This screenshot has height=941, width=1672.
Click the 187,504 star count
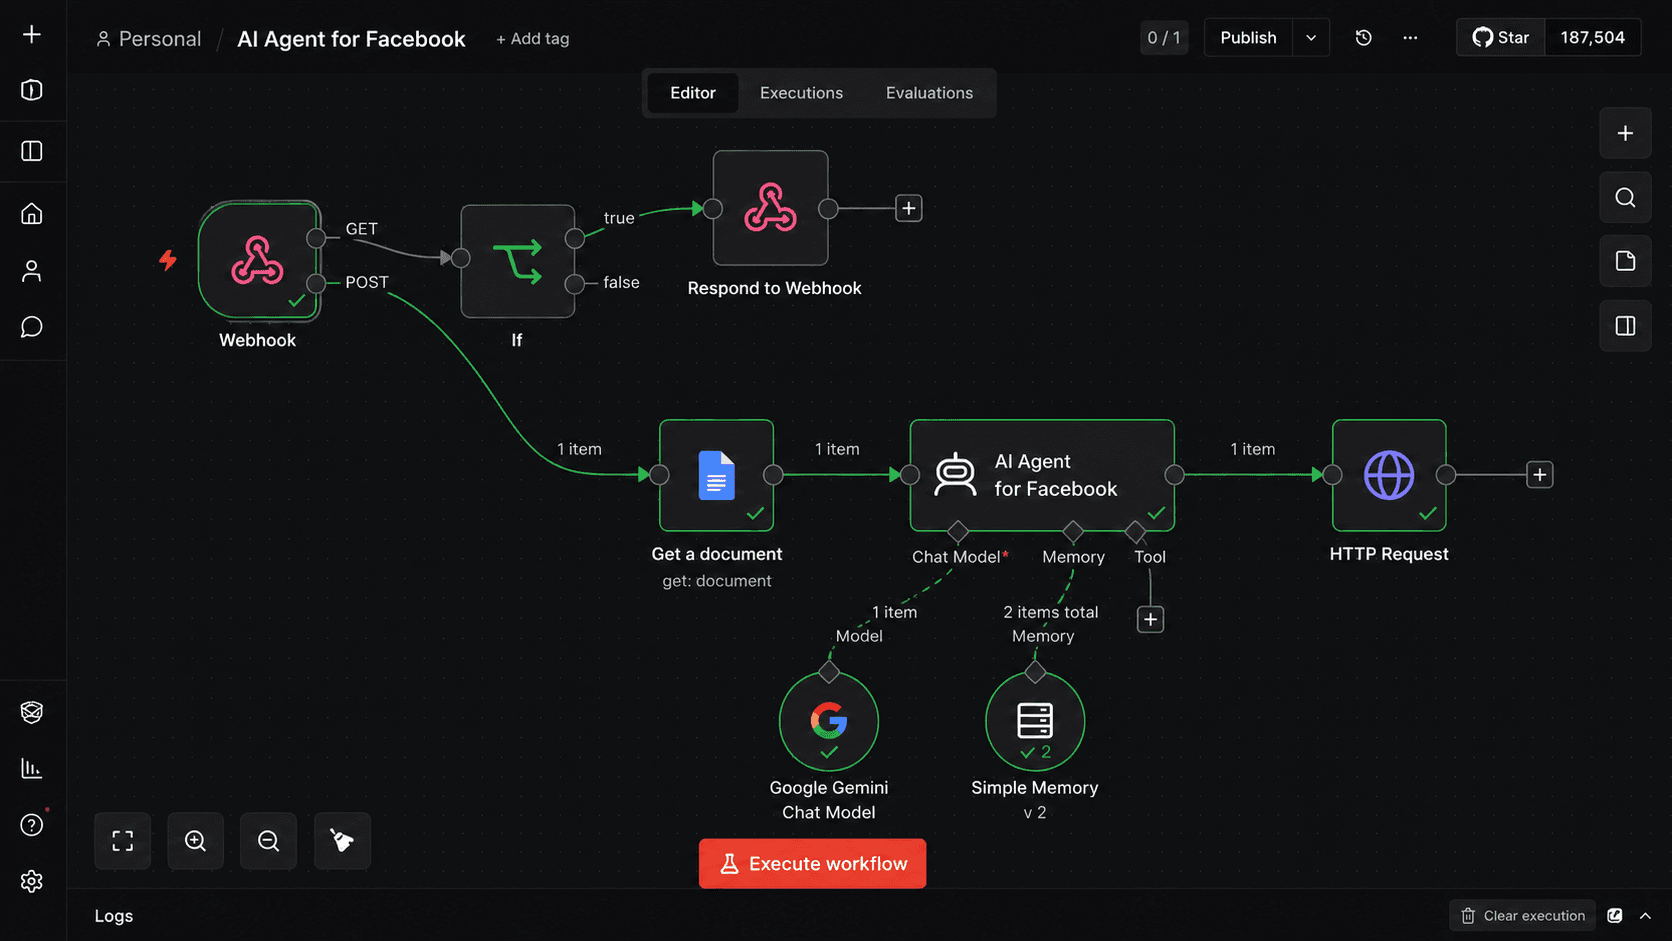1592,38
